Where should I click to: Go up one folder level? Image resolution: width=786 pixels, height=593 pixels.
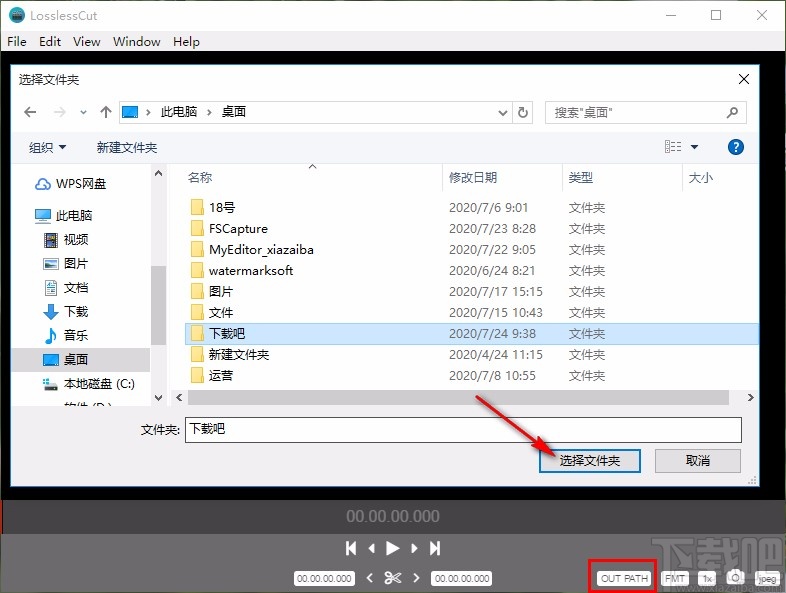(x=105, y=112)
